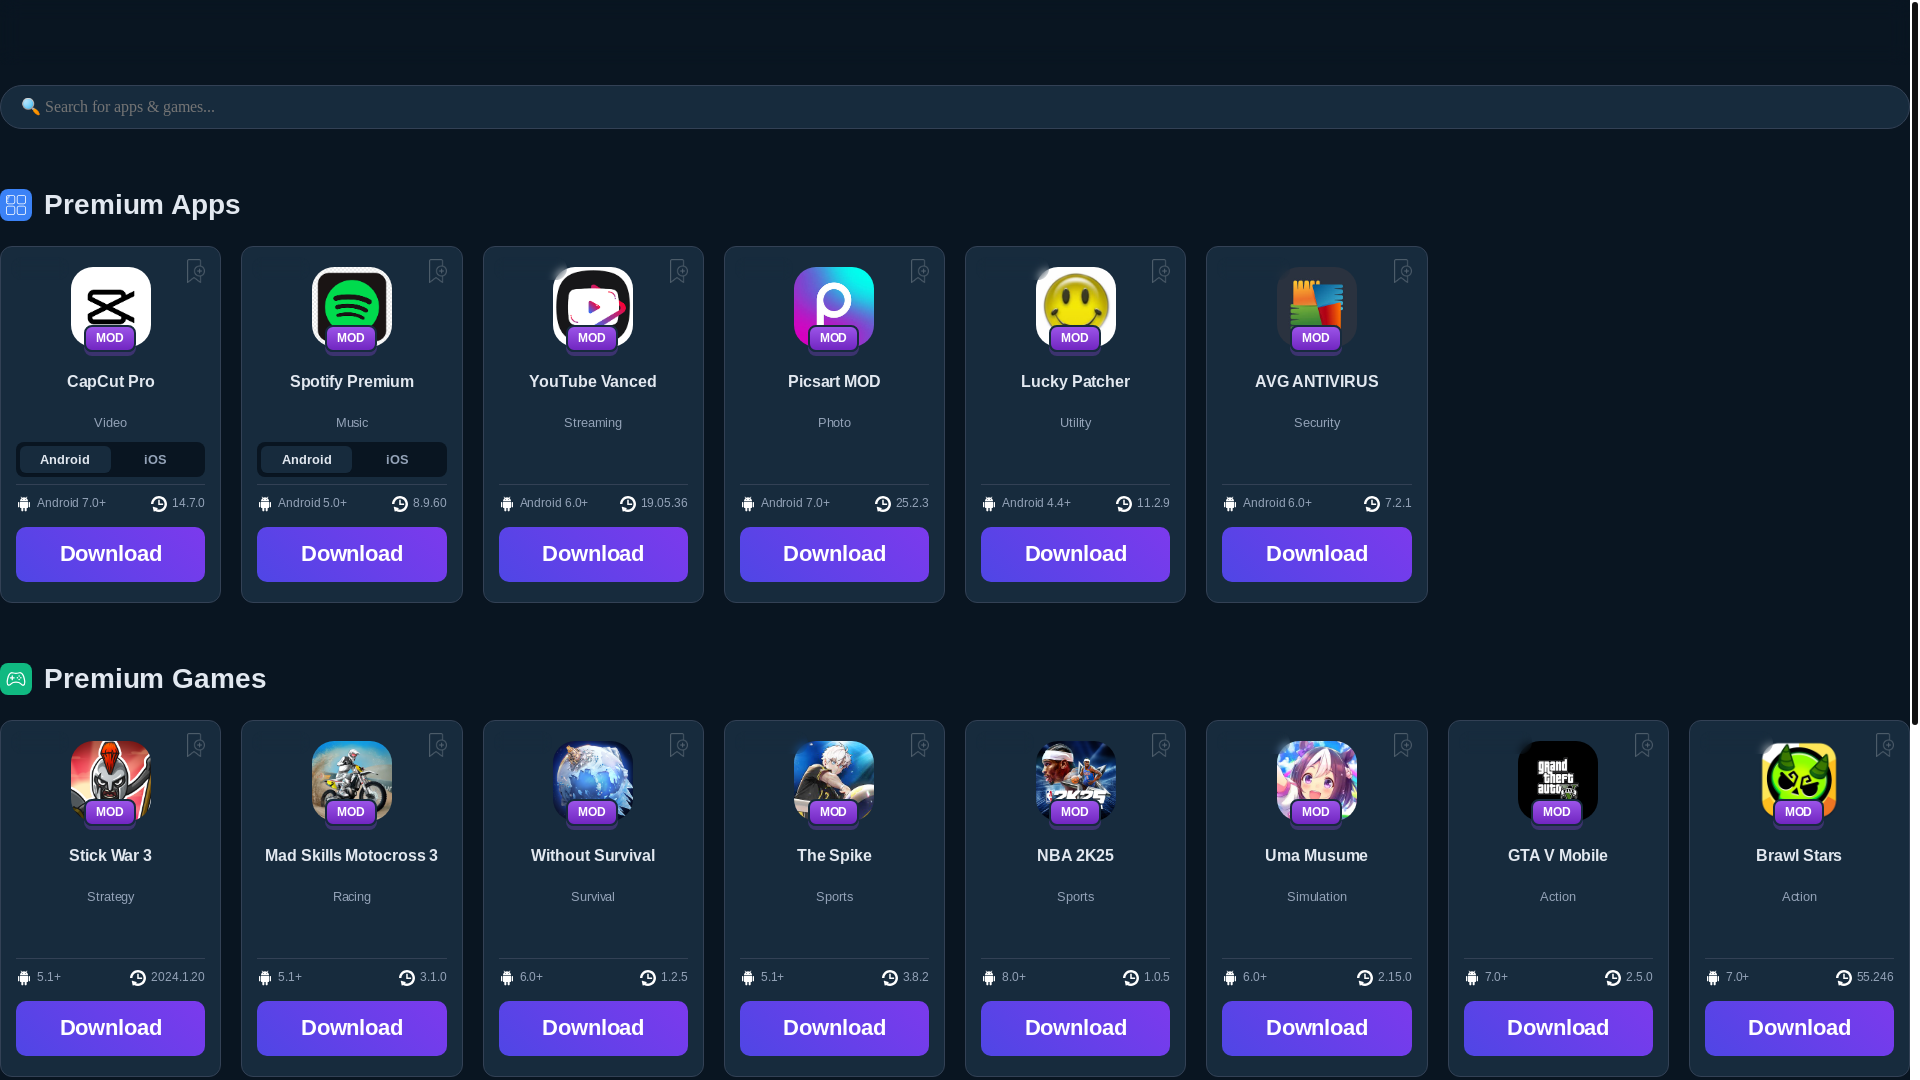Bookmark GTA V Mobile game
The image size is (1920, 1080).
(1644, 745)
